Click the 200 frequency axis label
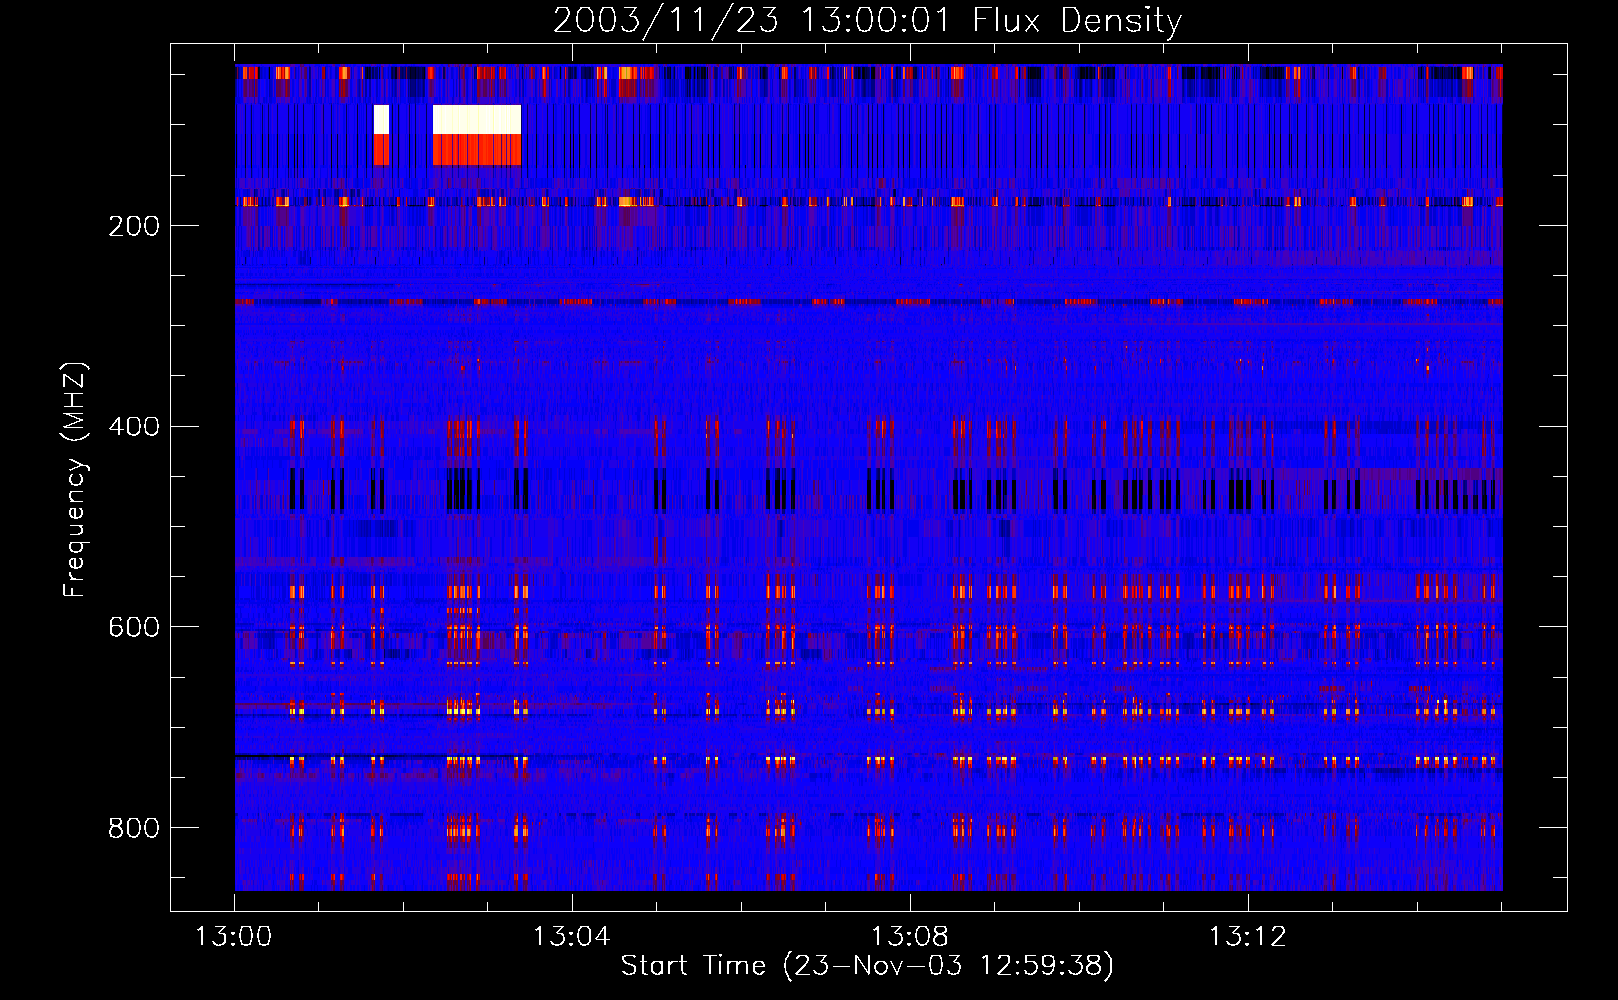The height and width of the screenshot is (1000, 1618). pyautogui.click(x=133, y=226)
